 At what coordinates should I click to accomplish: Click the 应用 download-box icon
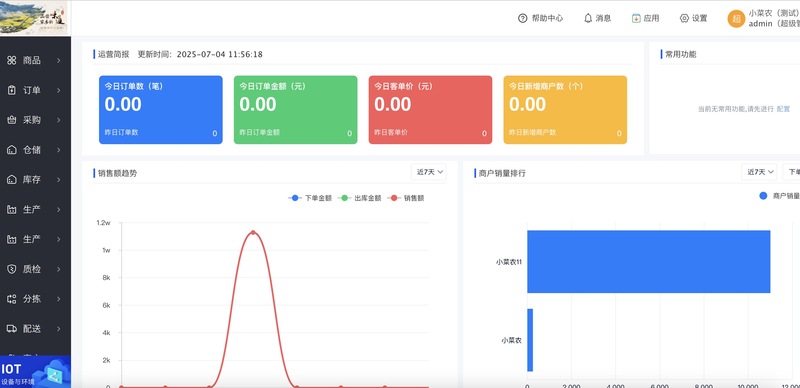[x=636, y=18]
